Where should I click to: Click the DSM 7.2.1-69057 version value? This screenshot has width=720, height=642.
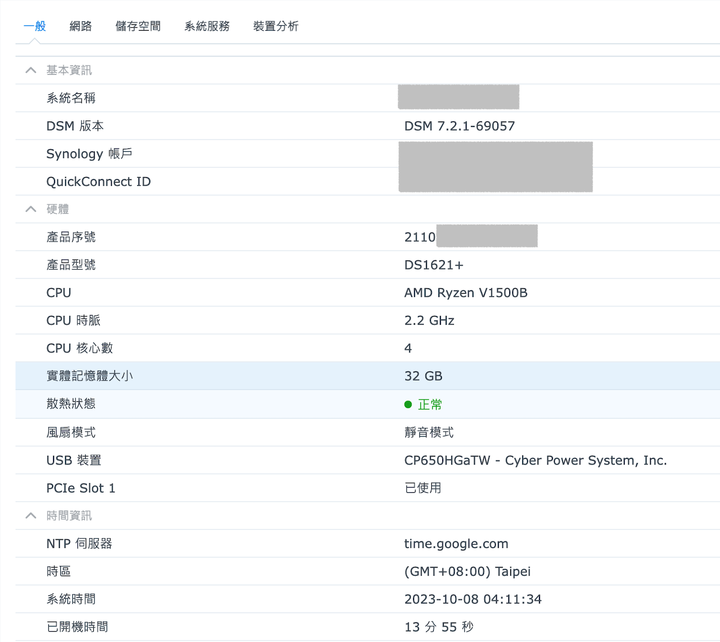pos(459,126)
